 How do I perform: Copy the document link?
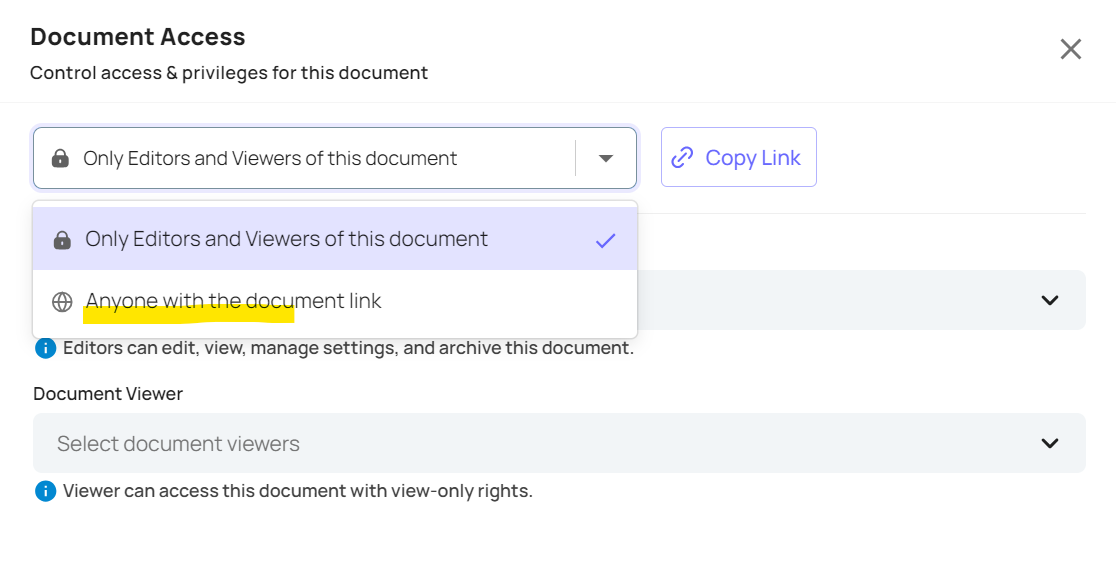coord(738,157)
